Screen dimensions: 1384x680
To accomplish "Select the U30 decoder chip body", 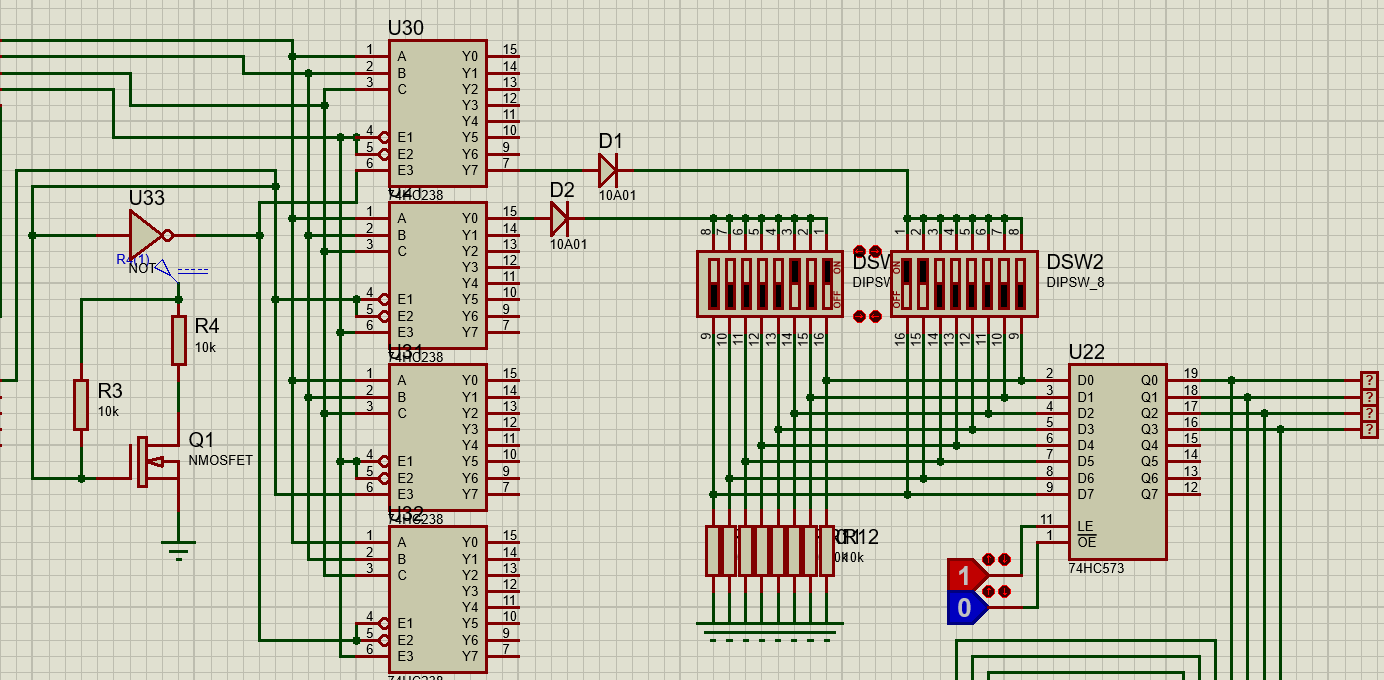I will tap(437, 113).
